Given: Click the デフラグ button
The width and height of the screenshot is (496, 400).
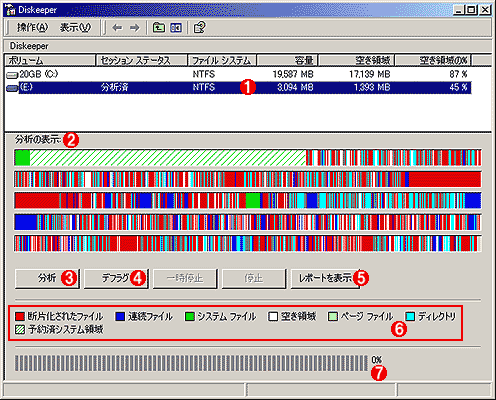Looking at the screenshot, I should pos(116,279).
